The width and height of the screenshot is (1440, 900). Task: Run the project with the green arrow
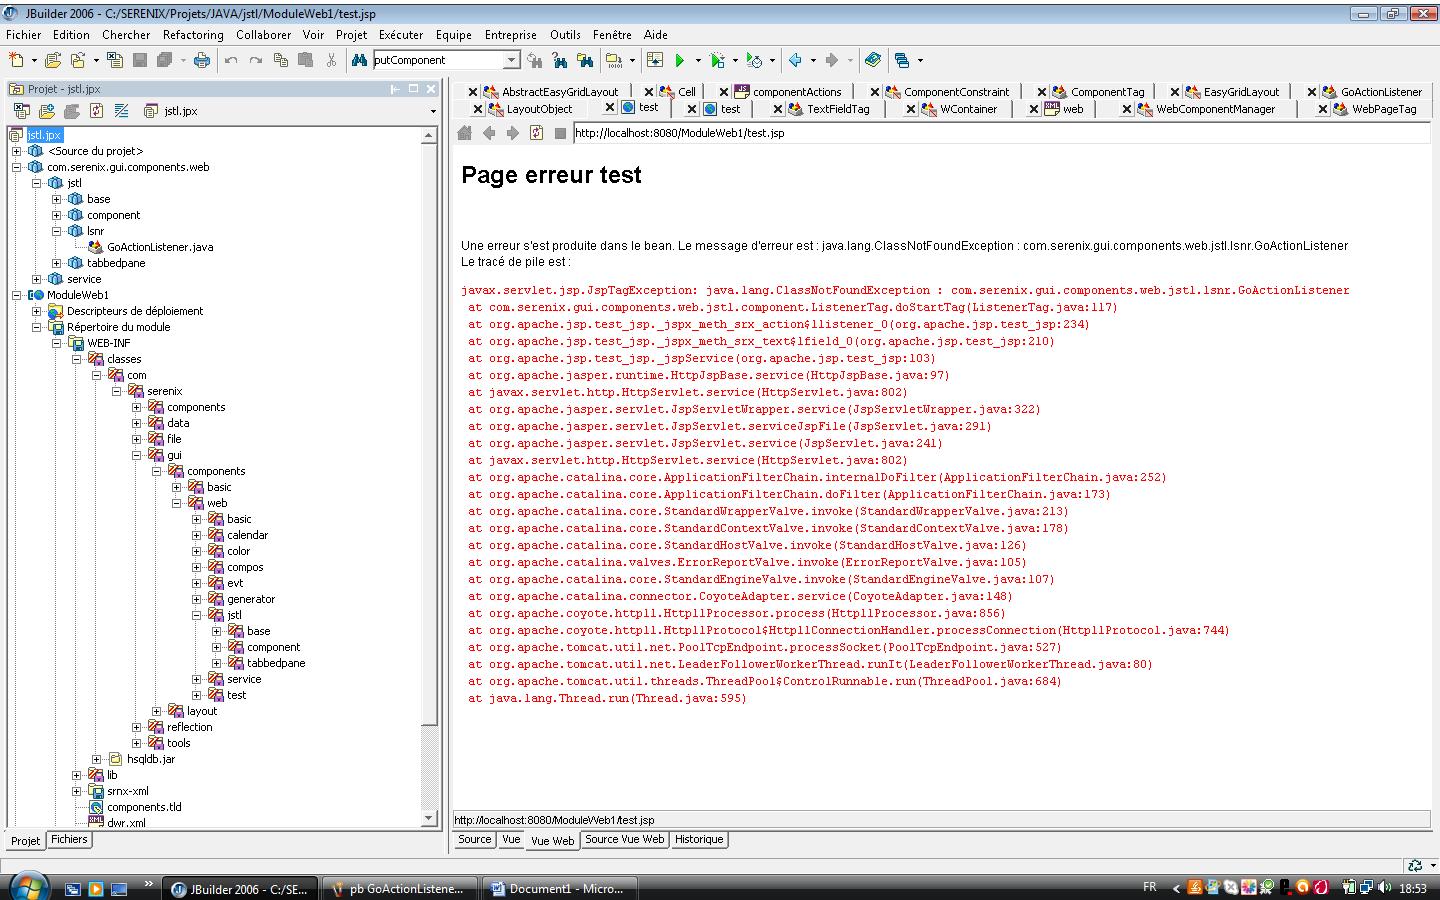pos(680,60)
